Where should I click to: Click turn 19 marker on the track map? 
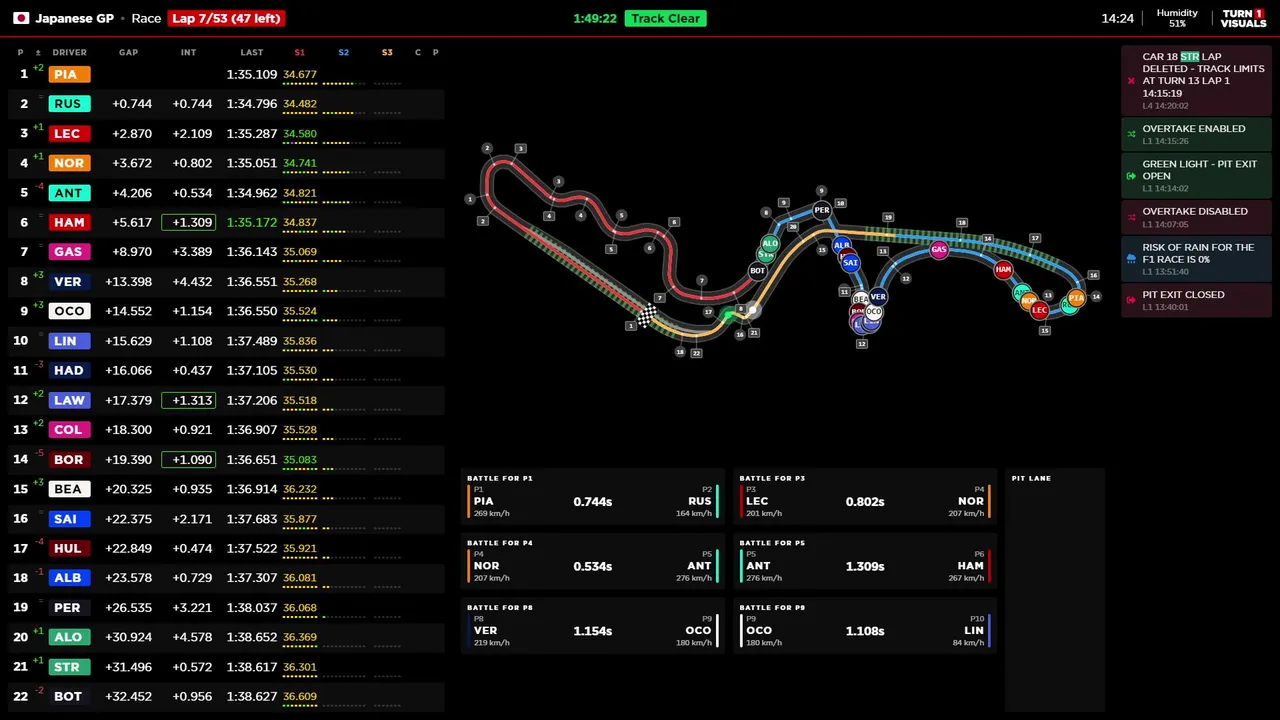[888, 217]
